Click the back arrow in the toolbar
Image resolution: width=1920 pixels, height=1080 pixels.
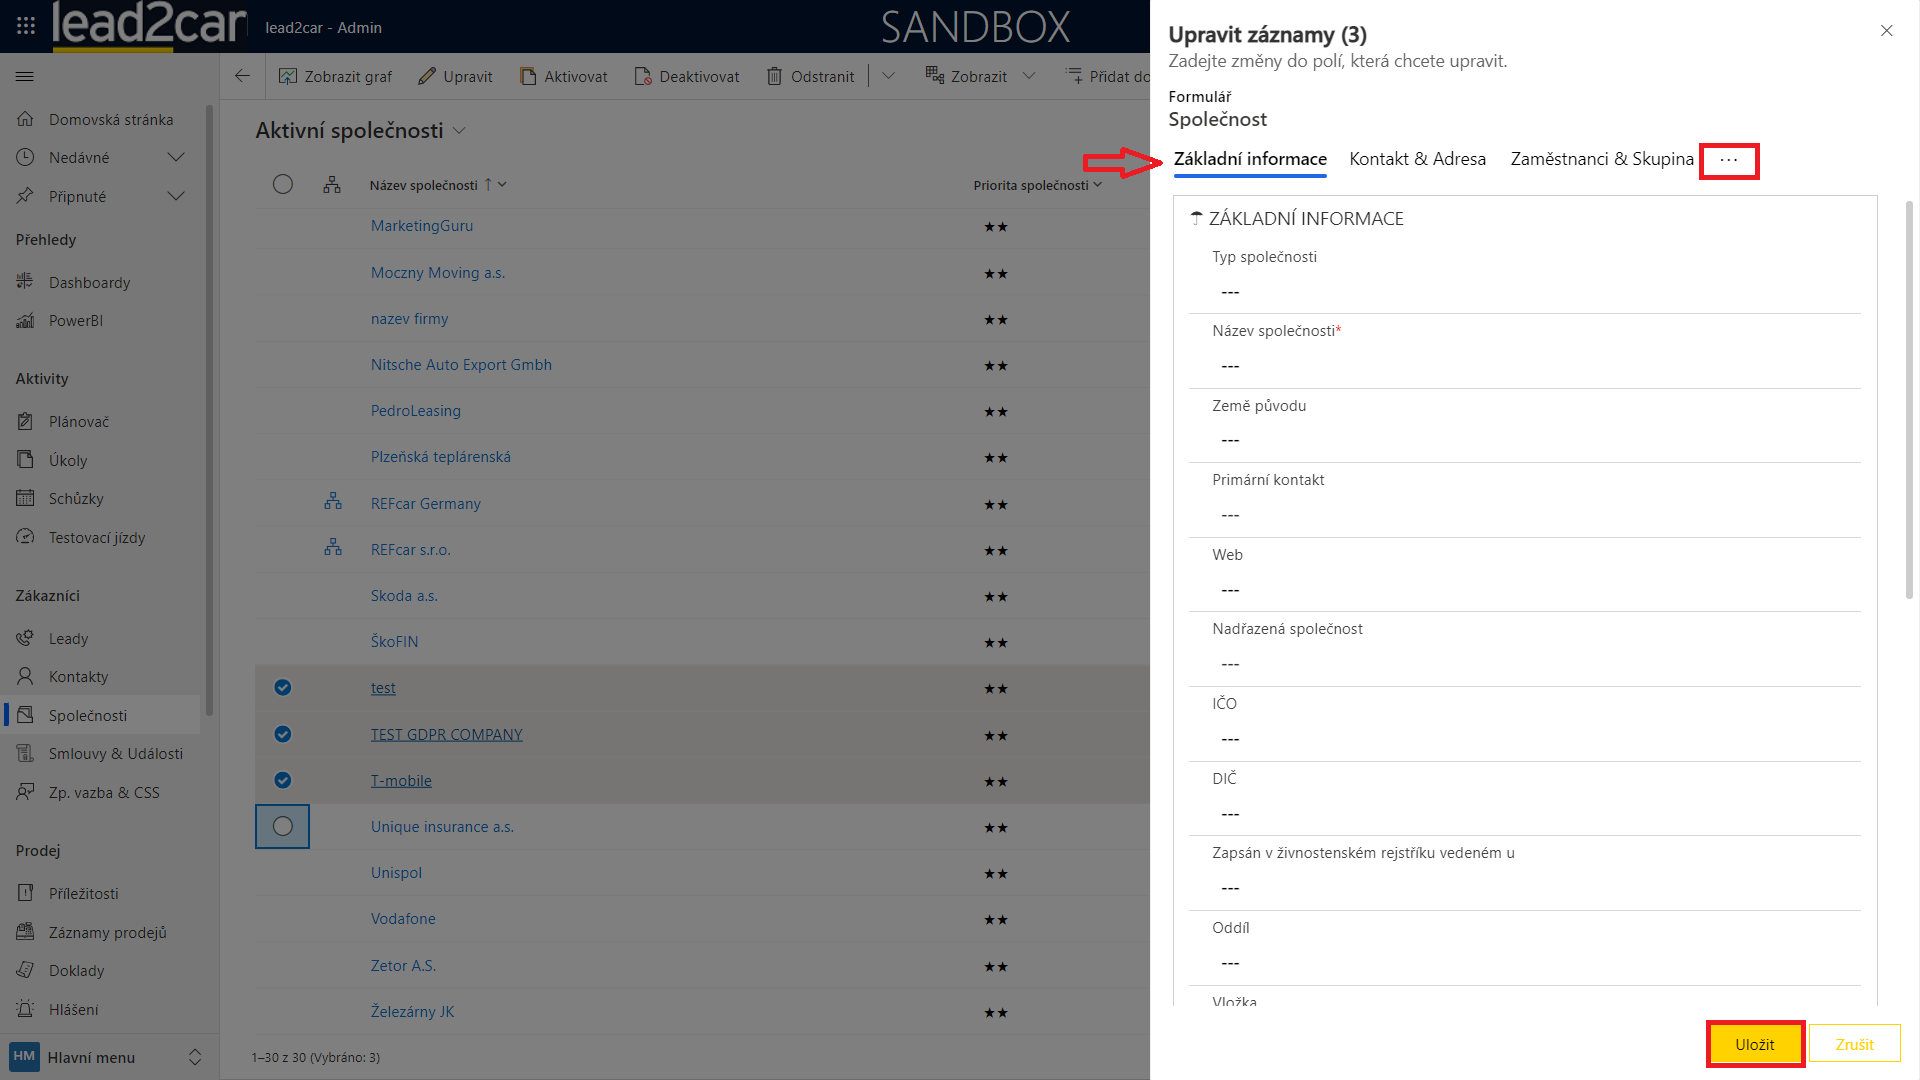click(242, 76)
